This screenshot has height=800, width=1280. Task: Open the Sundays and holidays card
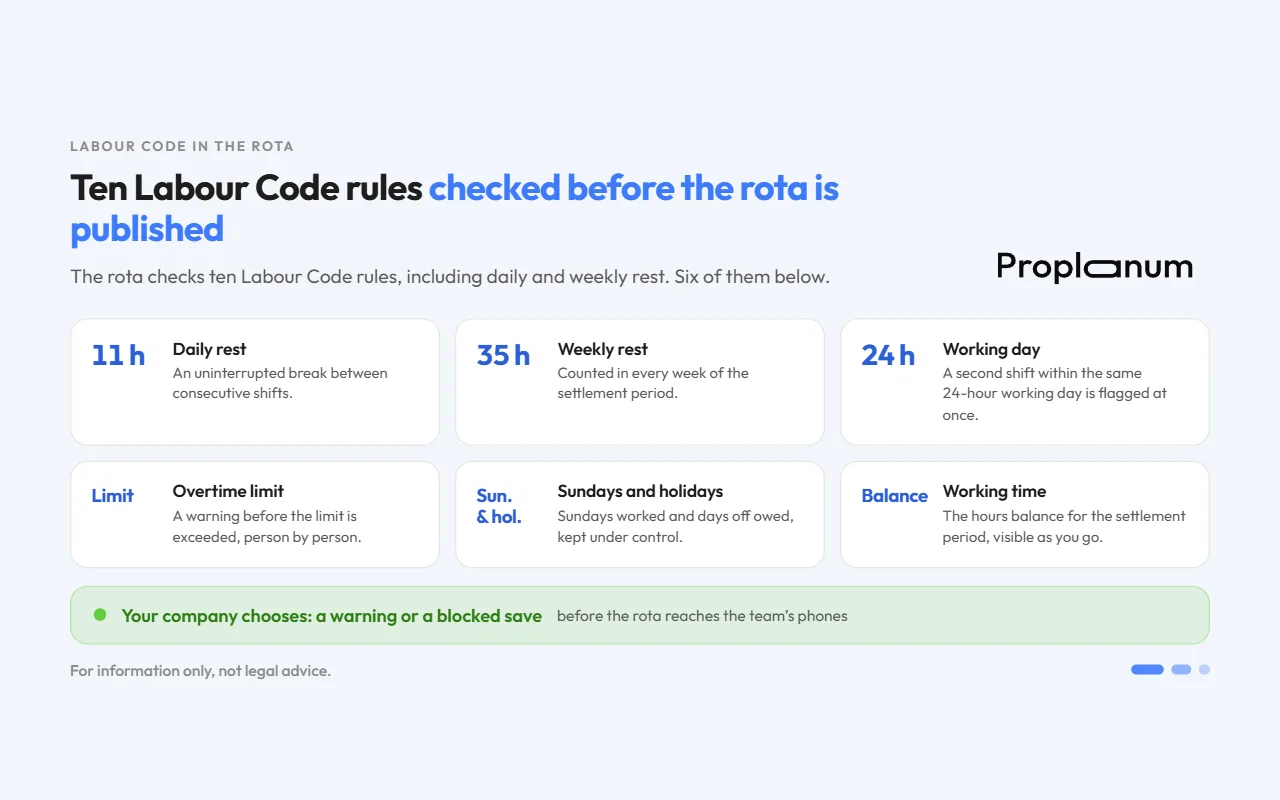(640, 514)
